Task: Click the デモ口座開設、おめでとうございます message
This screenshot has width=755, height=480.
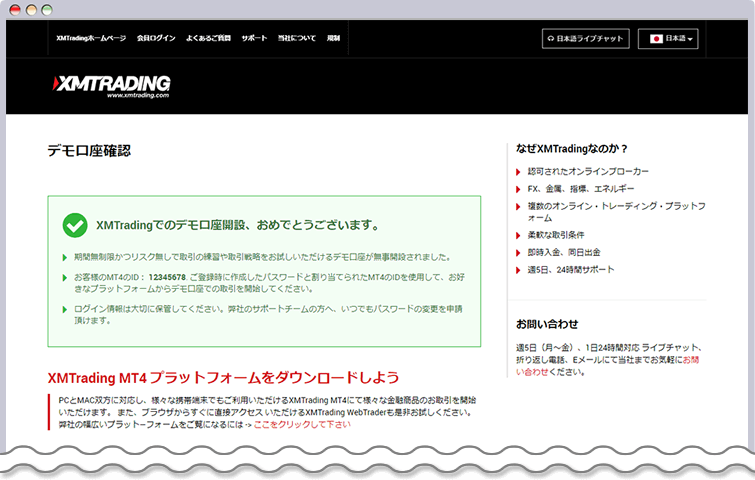Action: (x=238, y=225)
